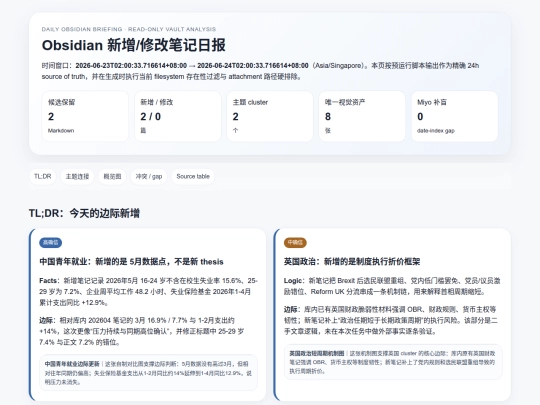540x405 pixels.
Task: Click the orange 中确信 confidence badge
Action: click(x=295, y=242)
